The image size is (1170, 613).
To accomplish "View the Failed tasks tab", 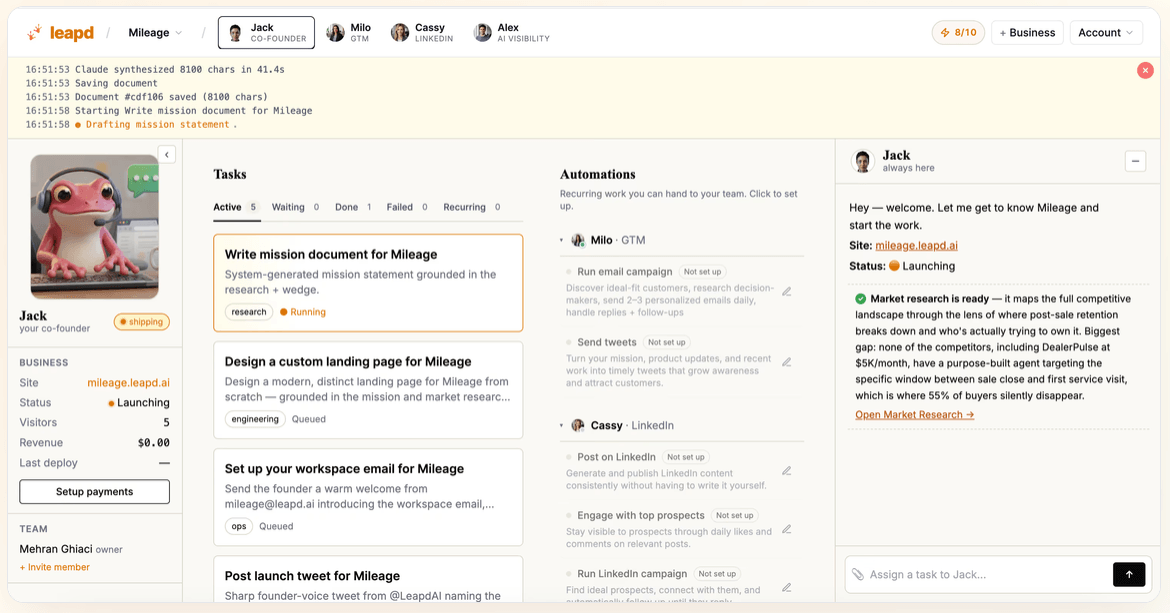I will coord(407,207).
